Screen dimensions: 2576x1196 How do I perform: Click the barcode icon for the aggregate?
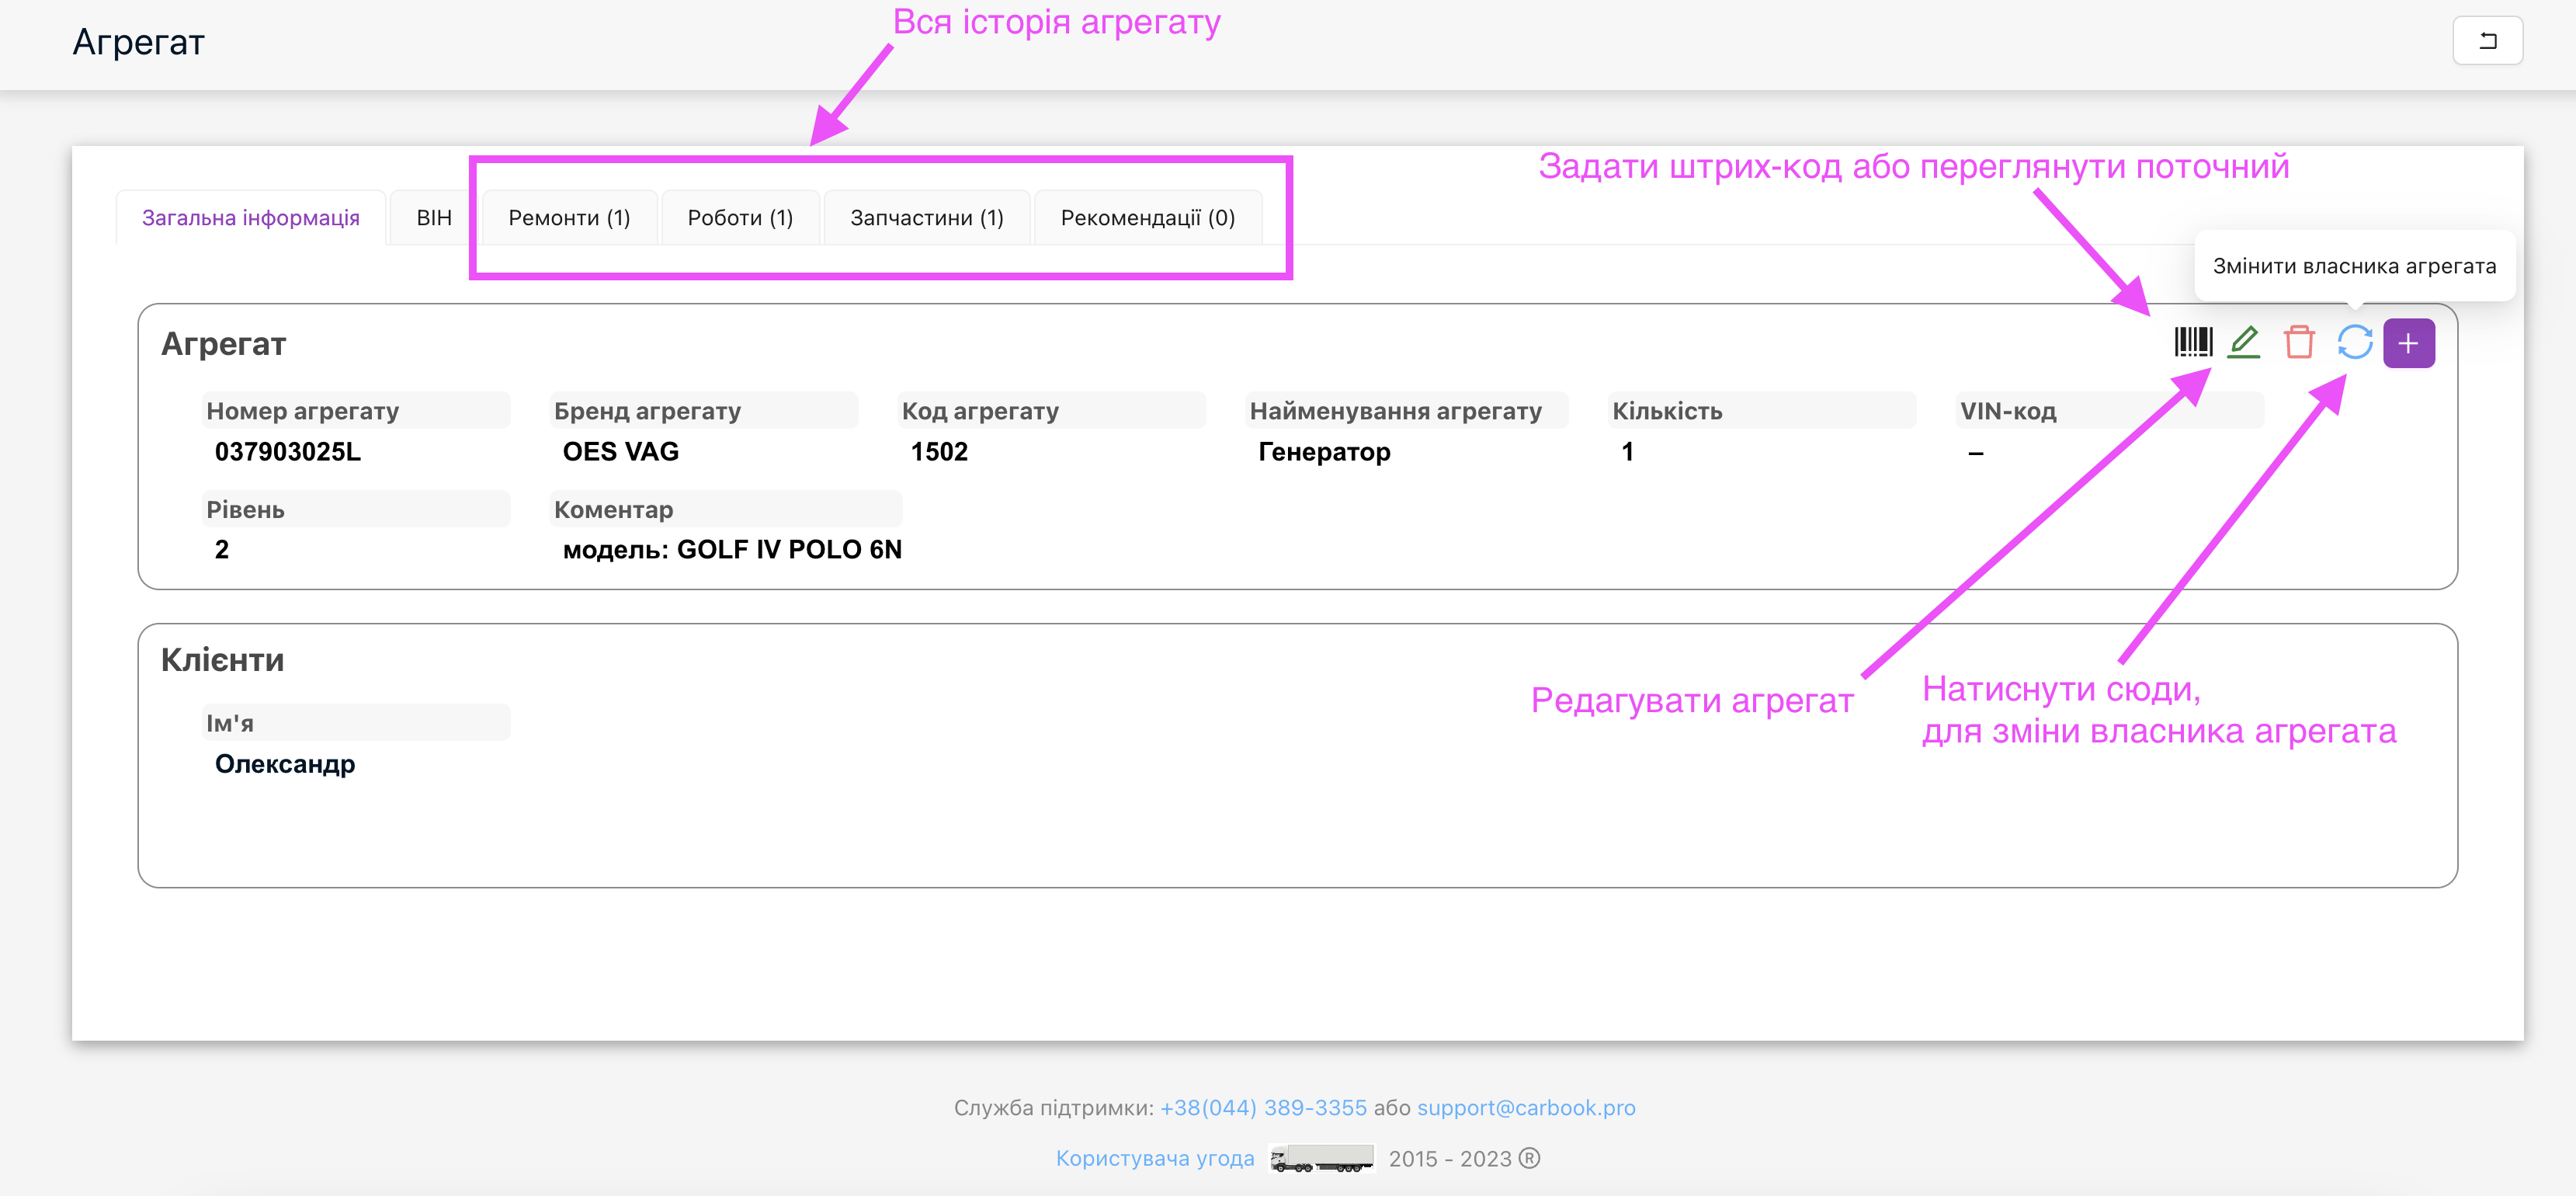2192,342
